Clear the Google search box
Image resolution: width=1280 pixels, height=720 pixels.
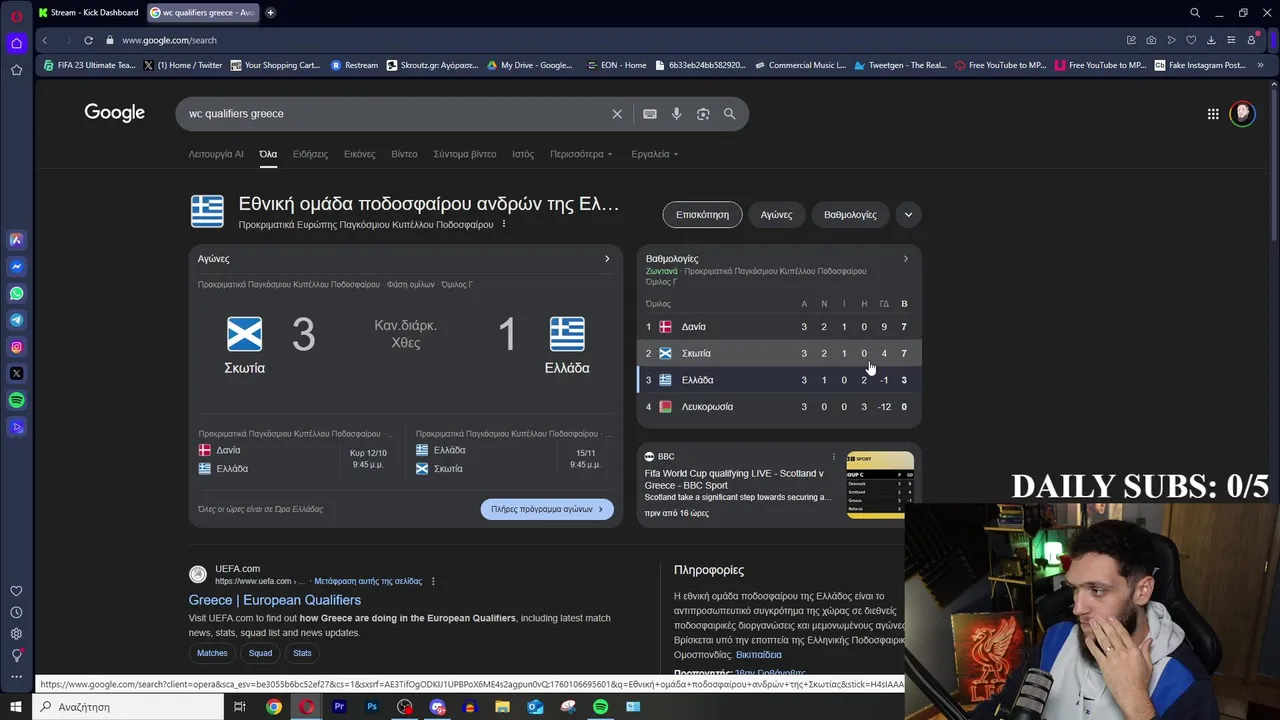coord(617,114)
